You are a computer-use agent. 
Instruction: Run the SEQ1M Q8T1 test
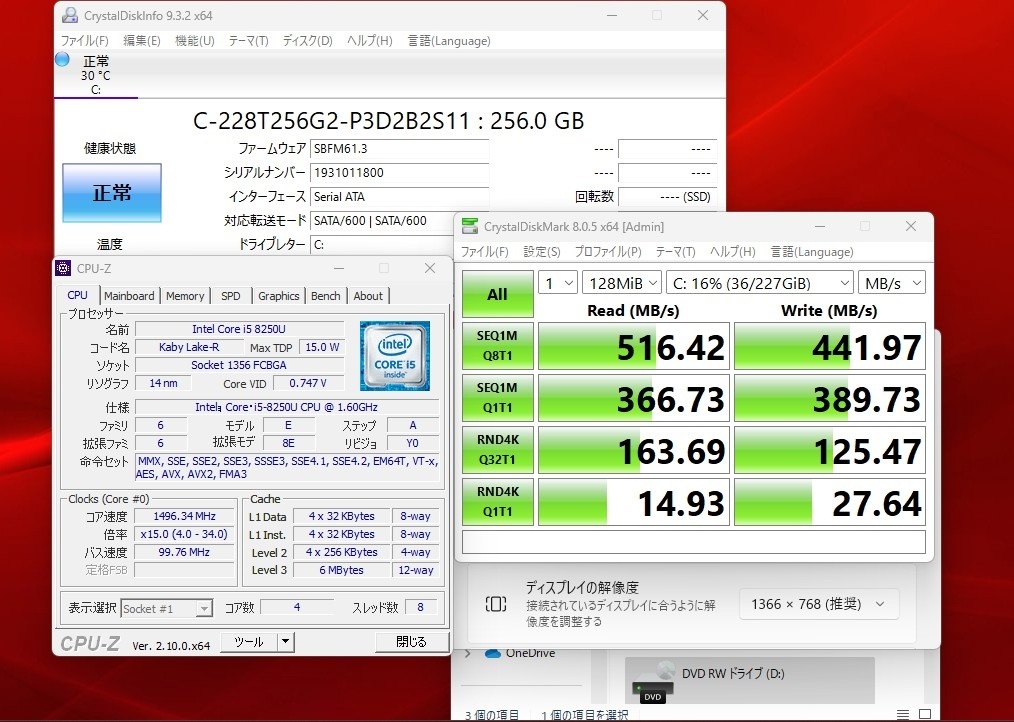pyautogui.click(x=497, y=346)
